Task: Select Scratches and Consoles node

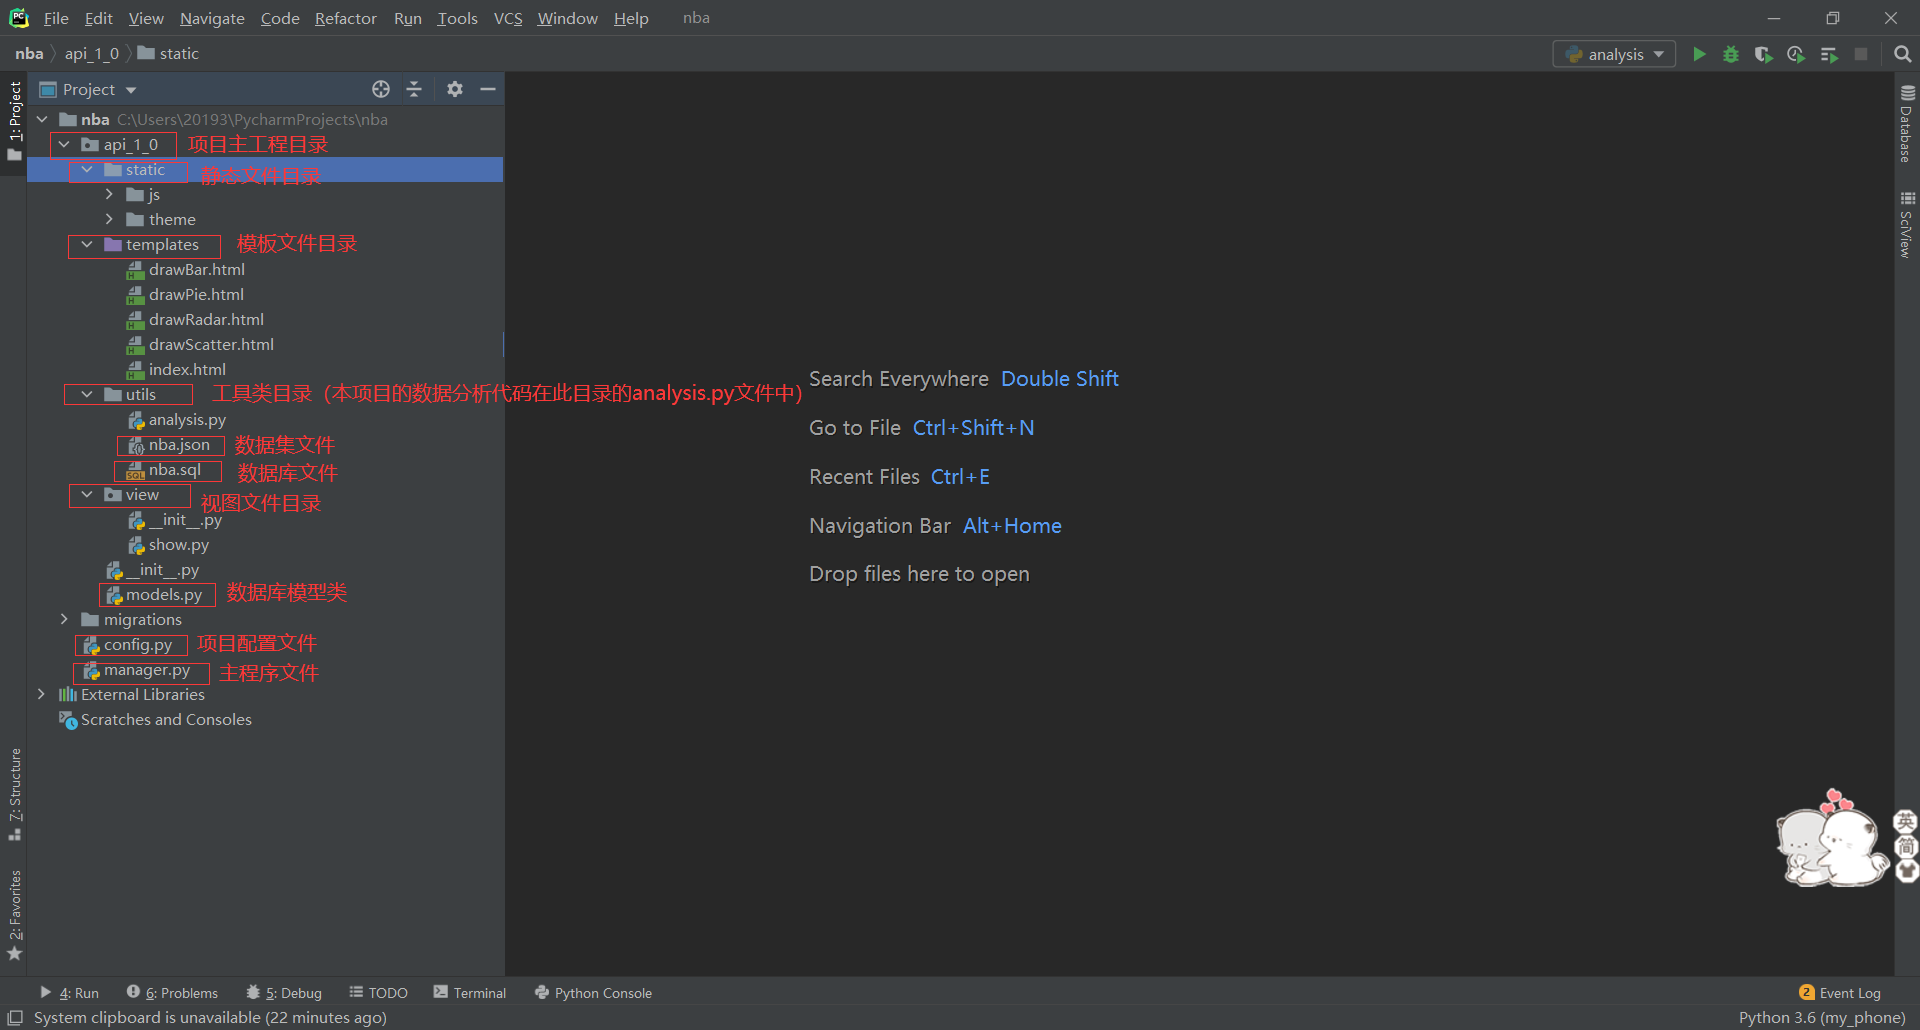Action: (x=155, y=719)
